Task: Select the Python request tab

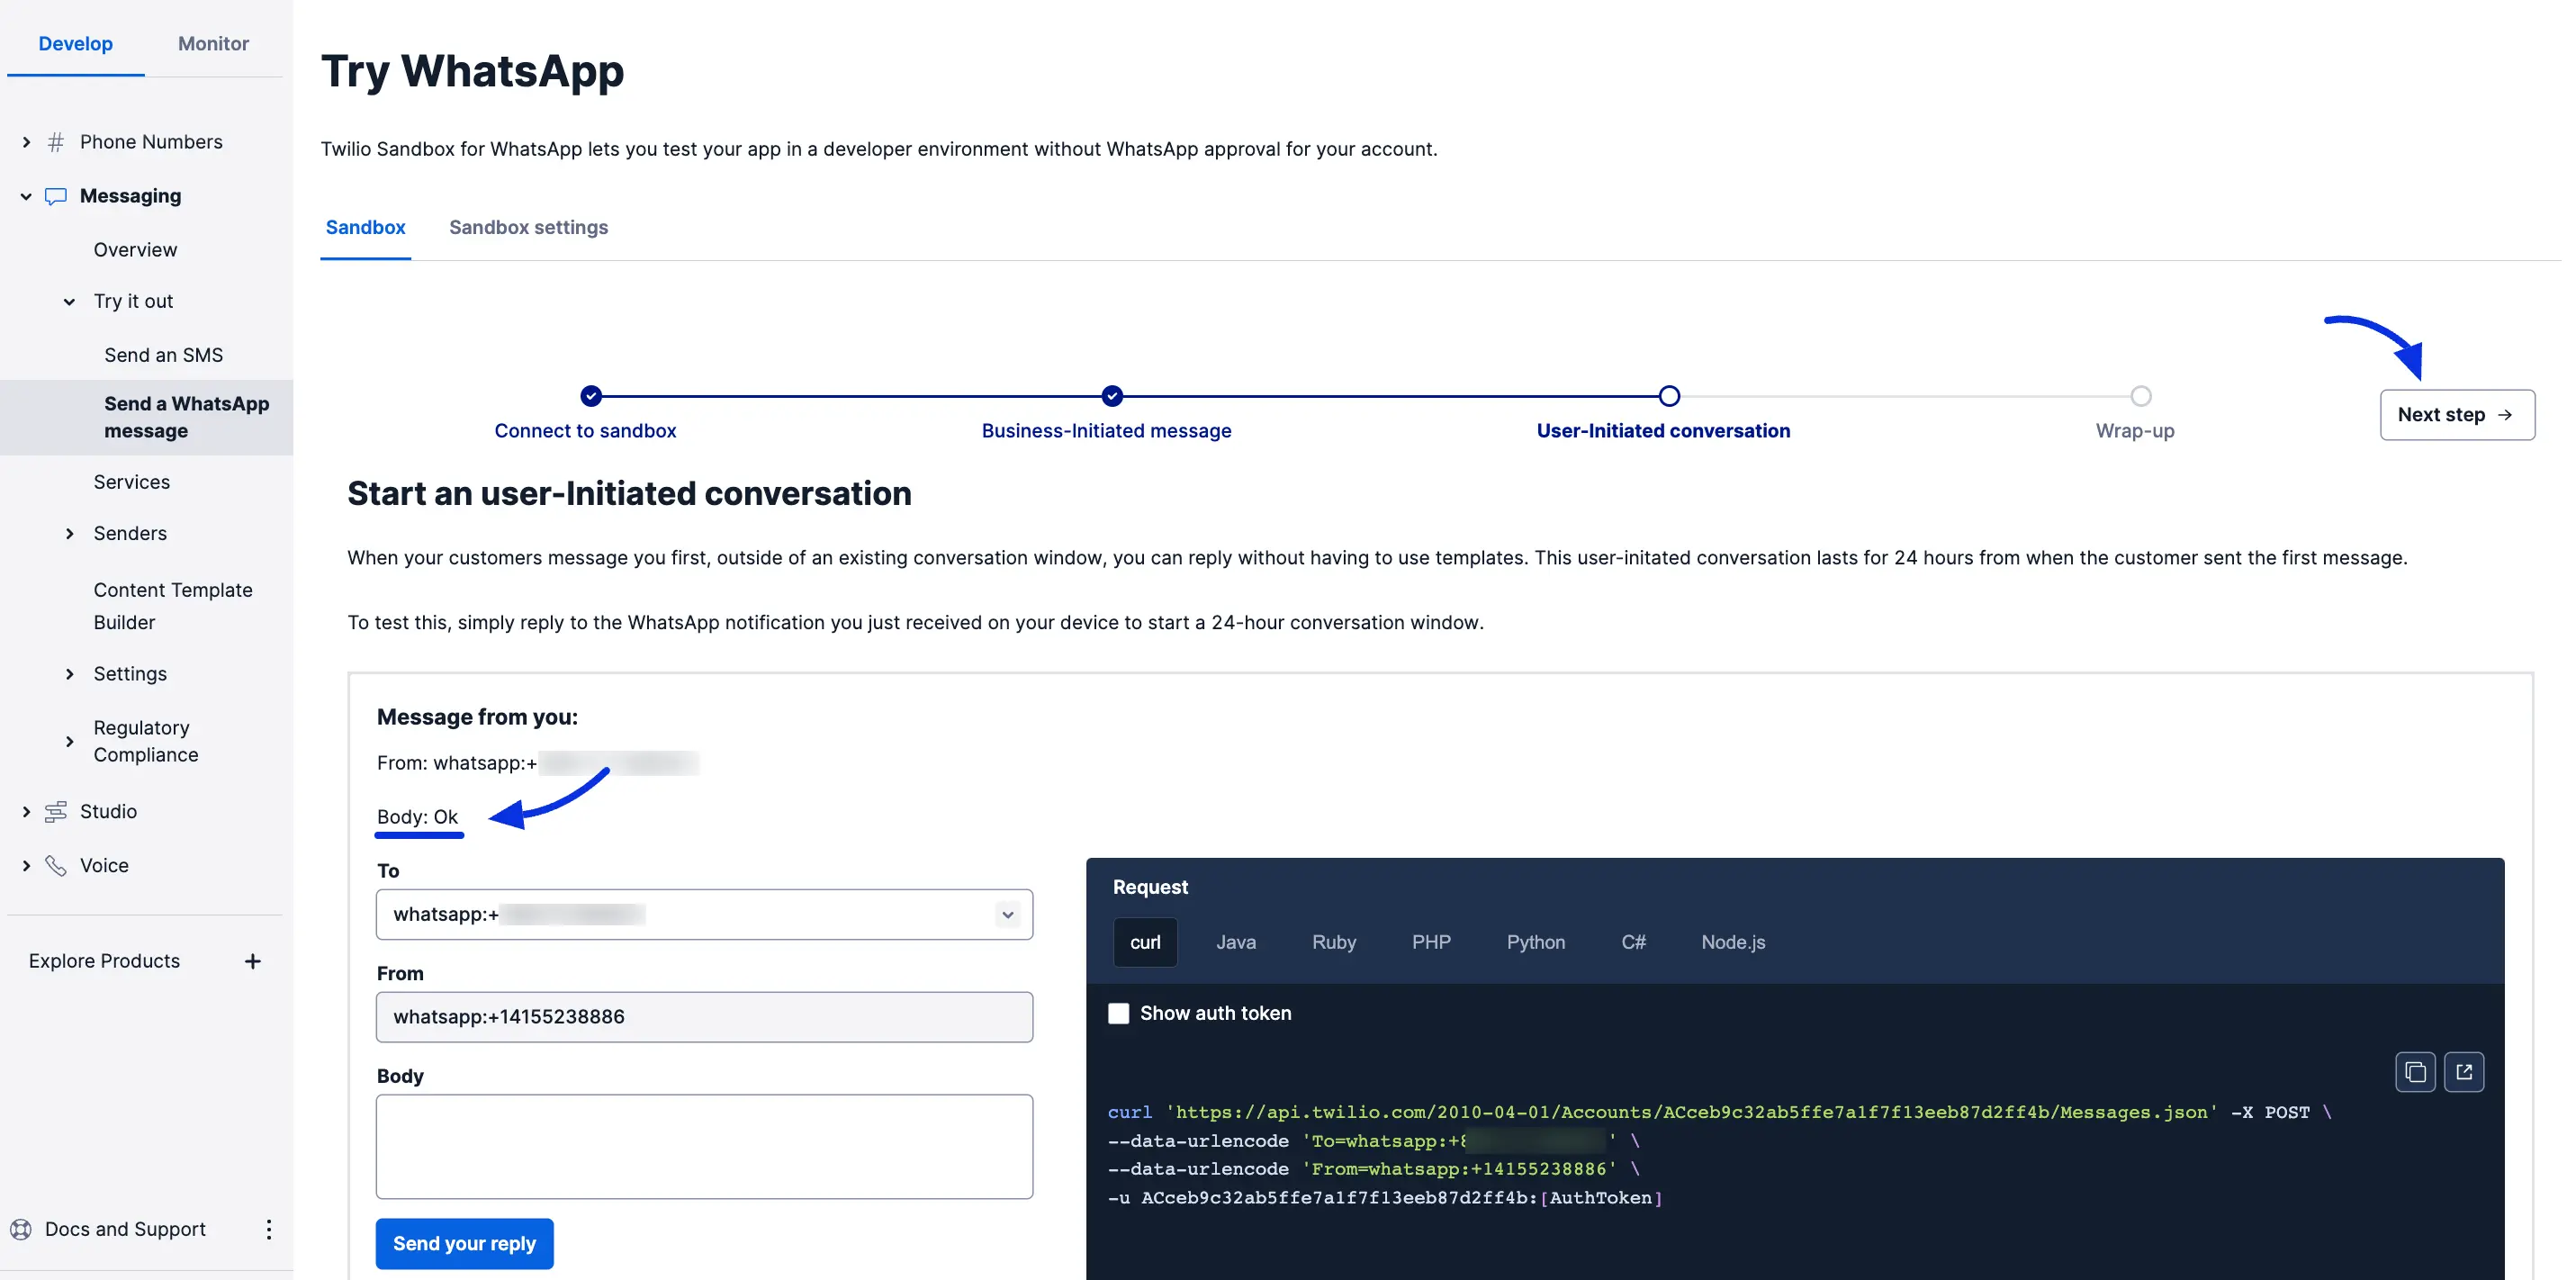Action: pyautogui.click(x=1536, y=942)
